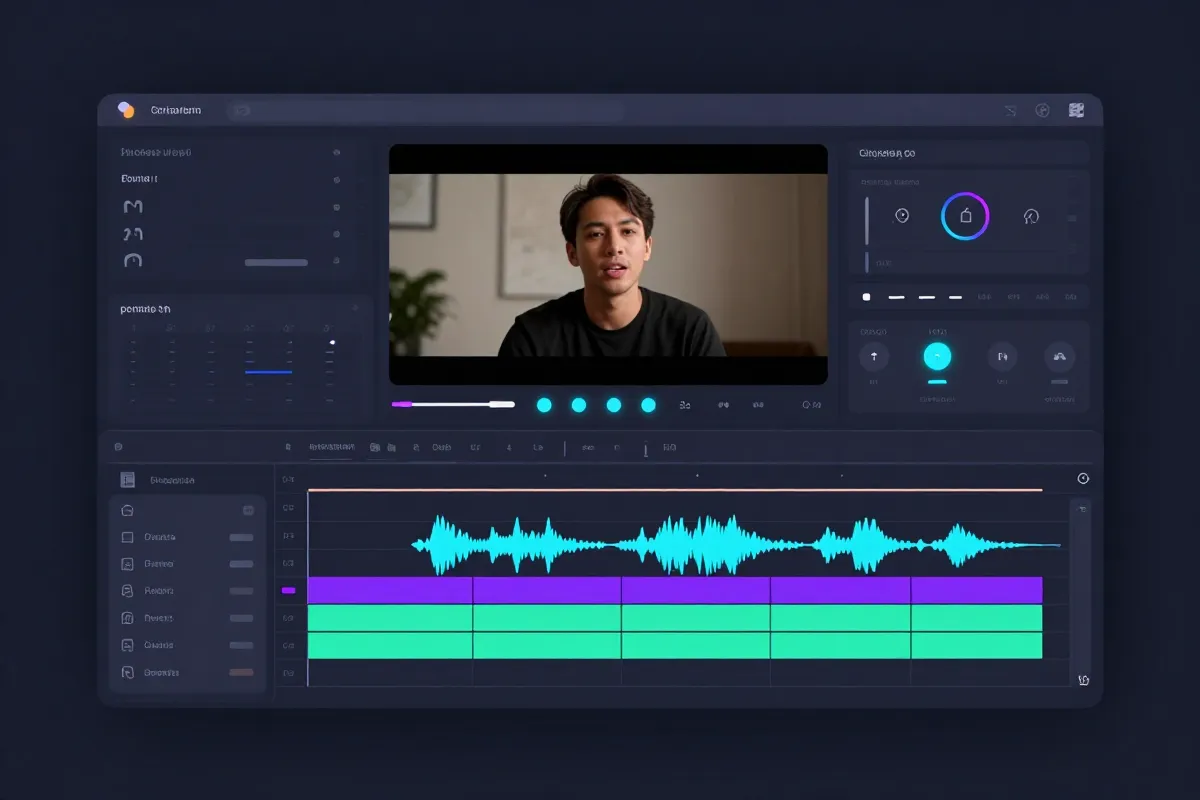Screen dimensions: 1200x800
Task: Click the app title text beside the logo
Action: tap(176, 110)
